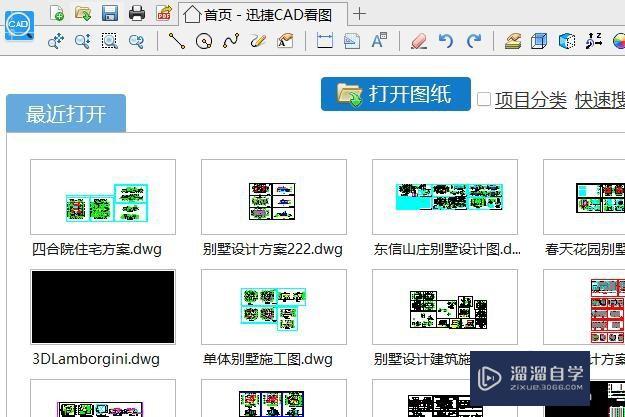Click the 项目分类 link text
This screenshot has width=625, height=417.
click(x=531, y=100)
